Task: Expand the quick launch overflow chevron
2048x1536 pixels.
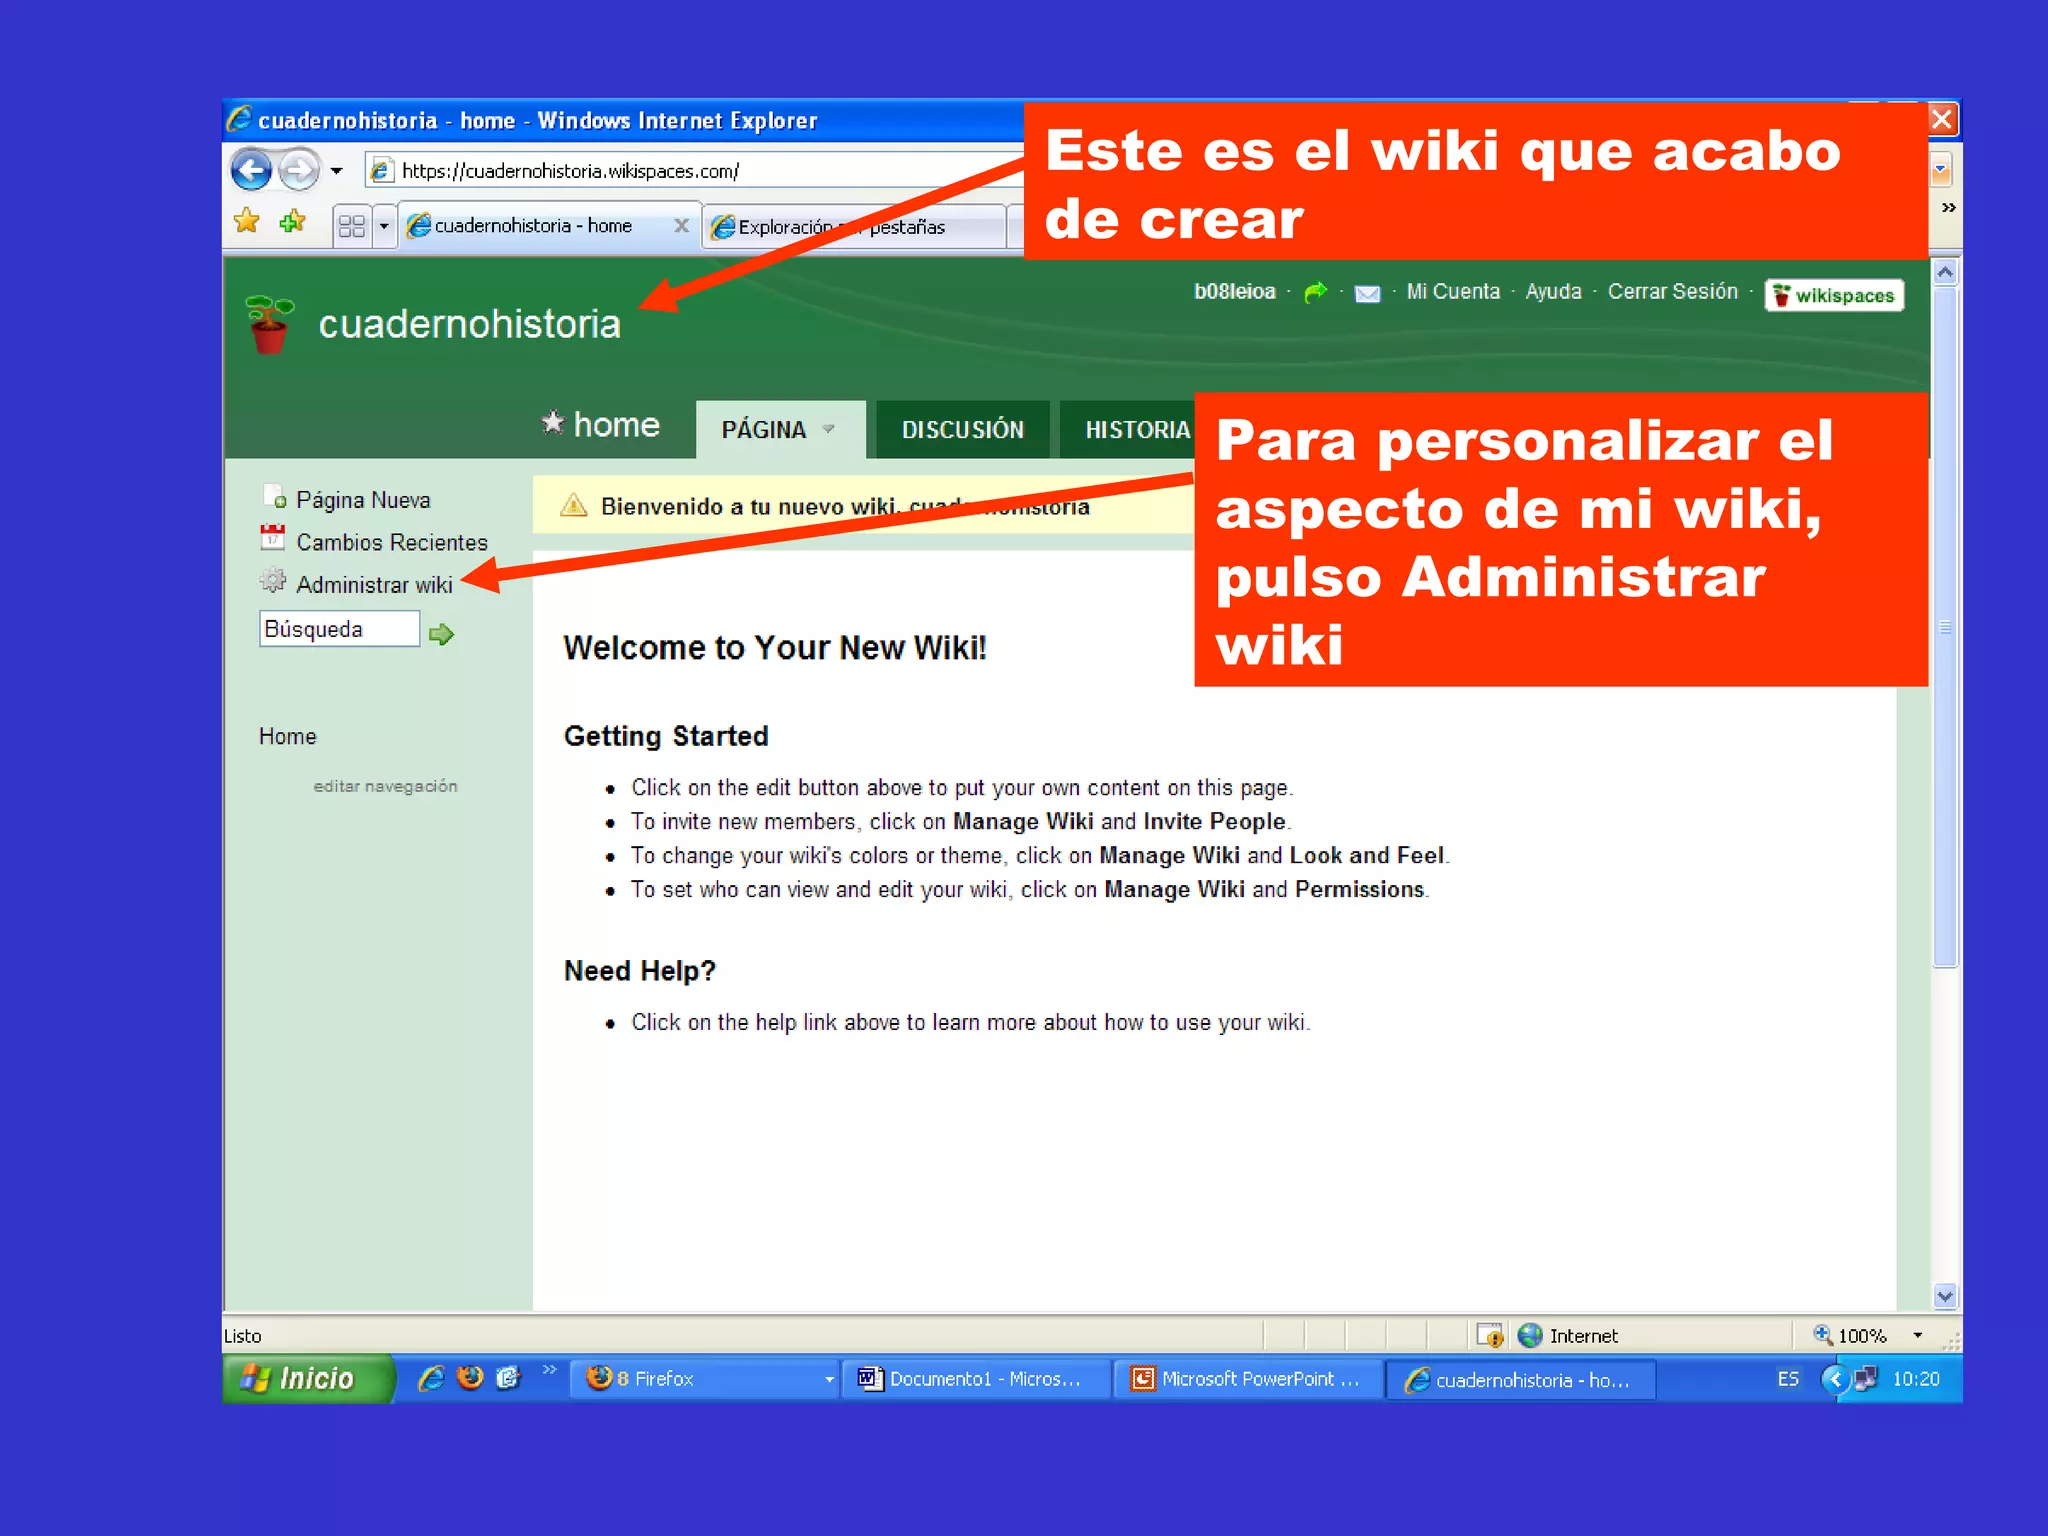Action: click(549, 1369)
